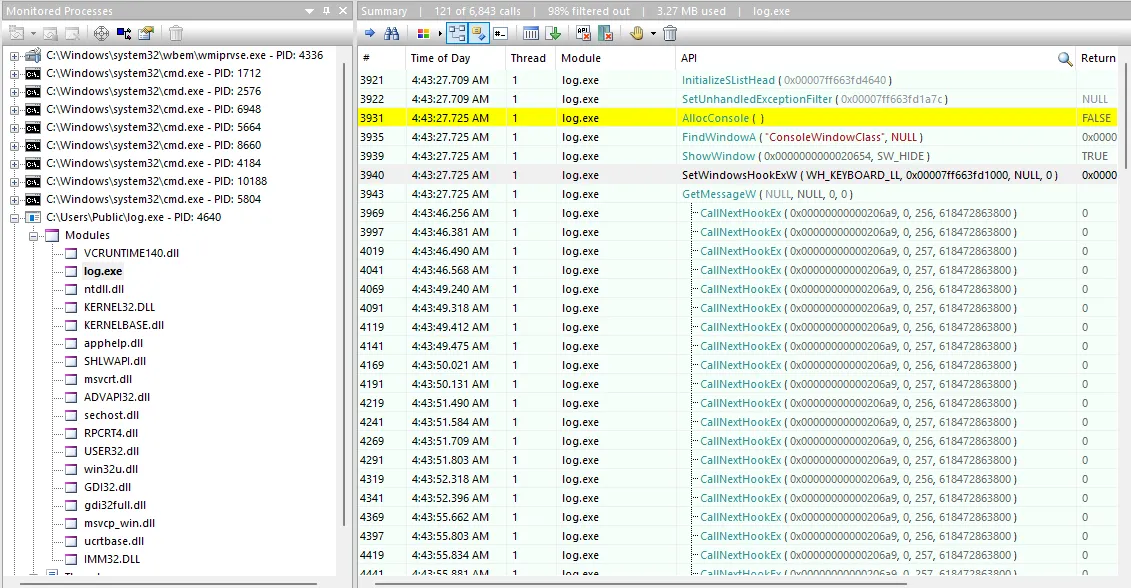Viewport: 1131px width, 588px height.
Task: Open the ShowWindow API link
Action: (x=718, y=156)
